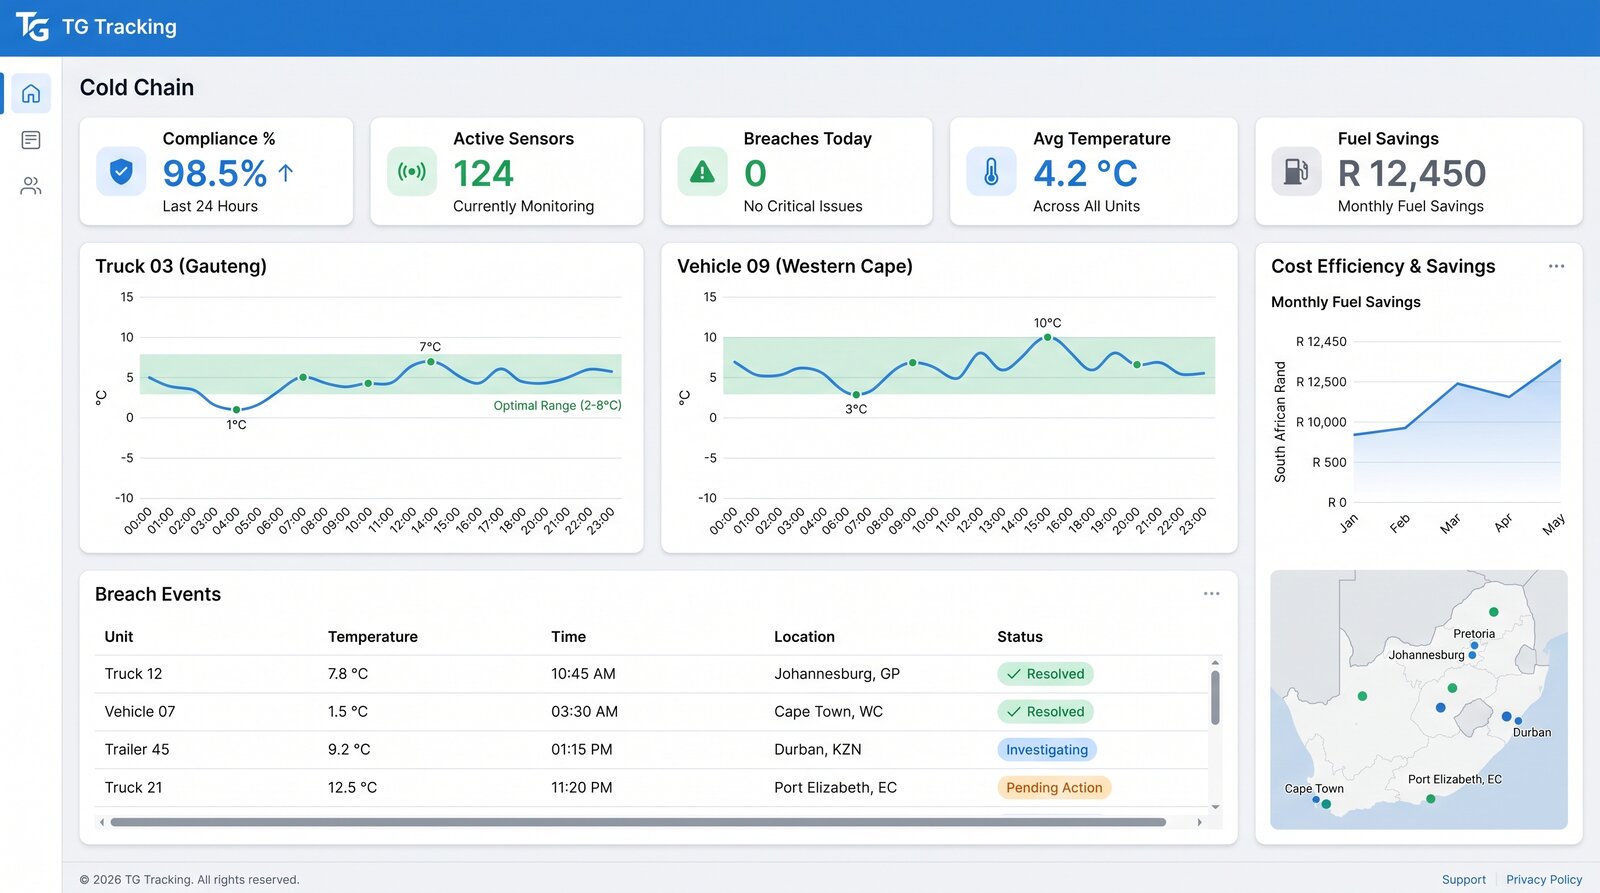
Task: Select the Trailer 45 unit cell
Action: (x=137, y=750)
